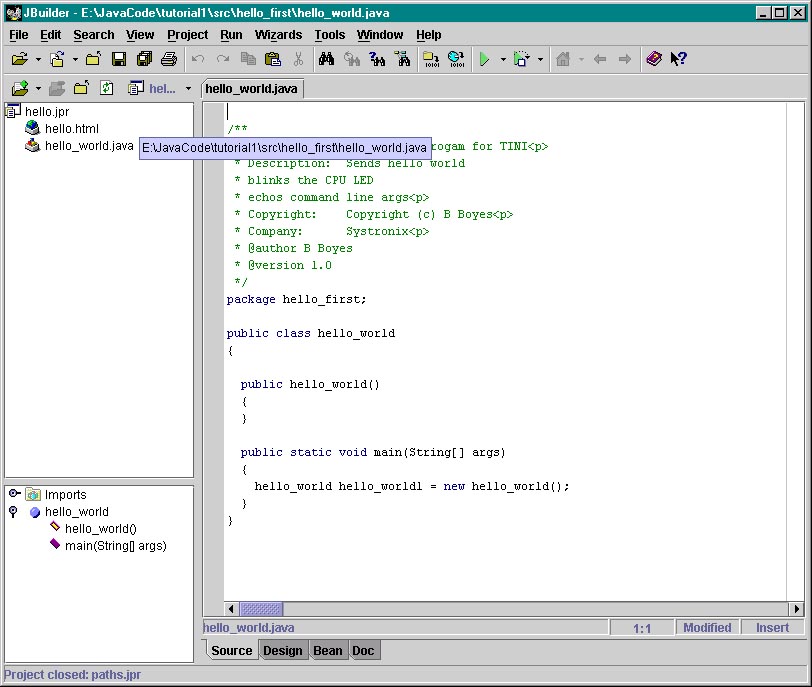Collapse the hello_world class node
This screenshot has width=812, height=687.
(14, 512)
